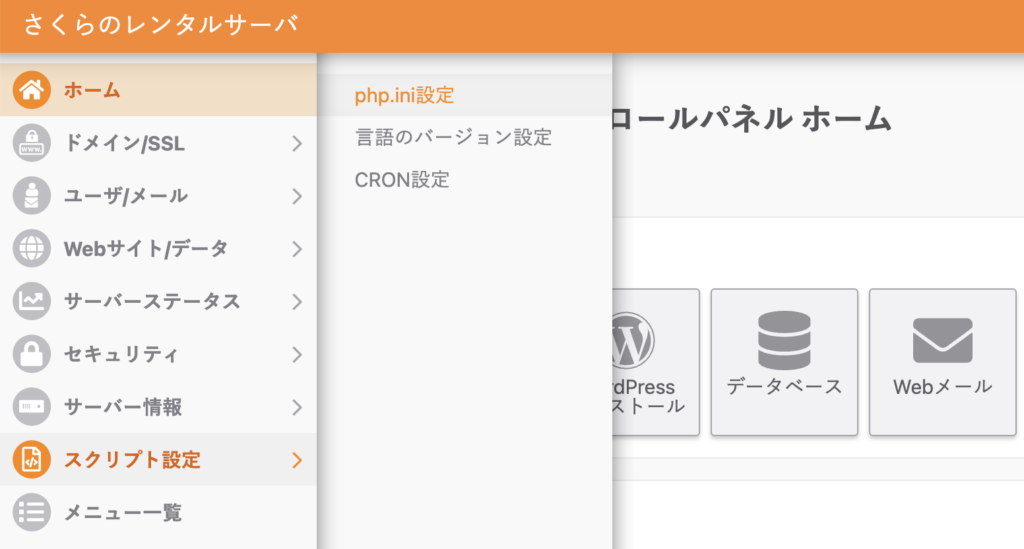Viewport: 1024px width, 549px height.
Task: Click the database cylinder icon
Action: [784, 340]
